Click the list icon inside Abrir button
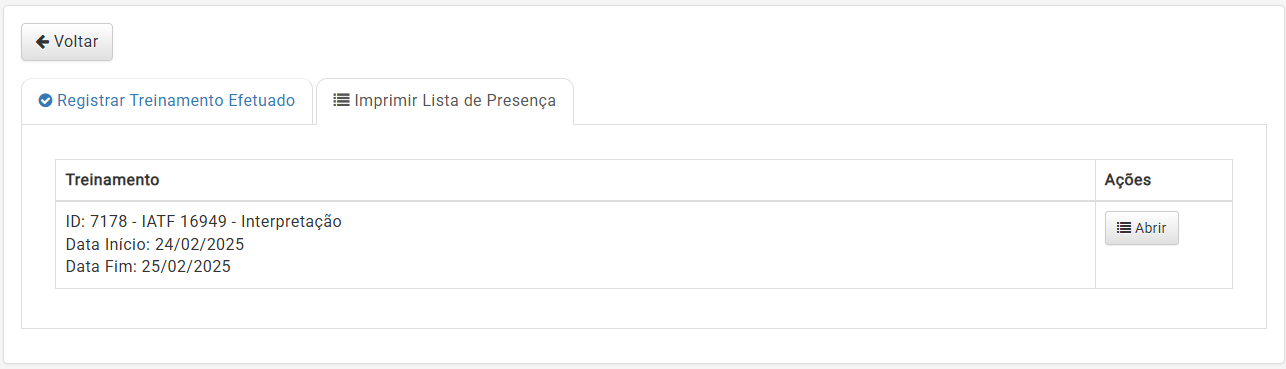The image size is (1286, 369). (1124, 228)
